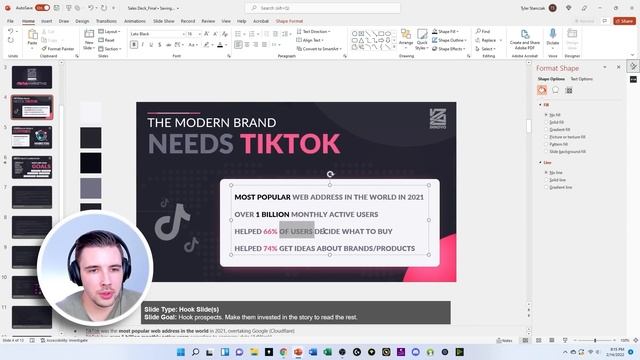This screenshot has height=360, width=640.
Task: Toggle Bold in the Font group
Action: pyautogui.click(x=134, y=44)
